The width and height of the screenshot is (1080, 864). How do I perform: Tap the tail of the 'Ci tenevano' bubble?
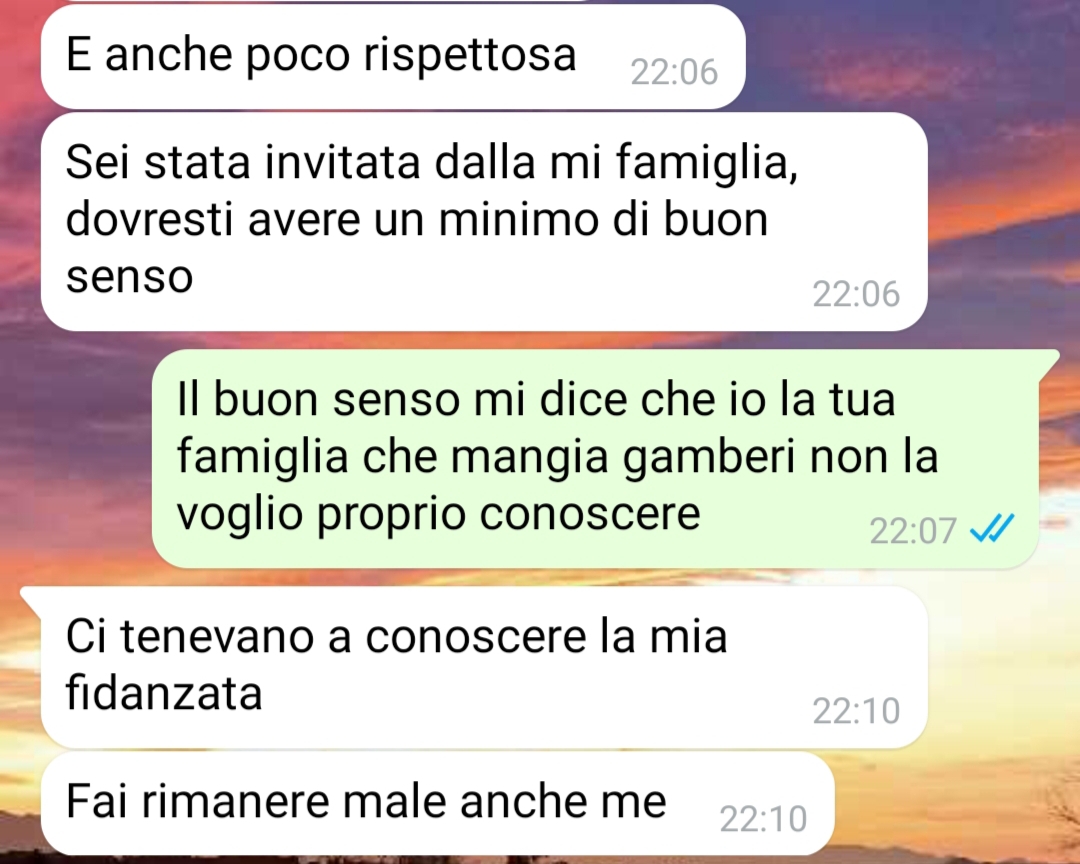[x=32, y=595]
